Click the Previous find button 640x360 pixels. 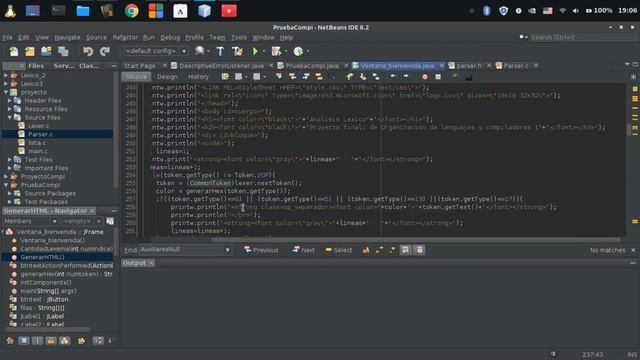coord(261,250)
